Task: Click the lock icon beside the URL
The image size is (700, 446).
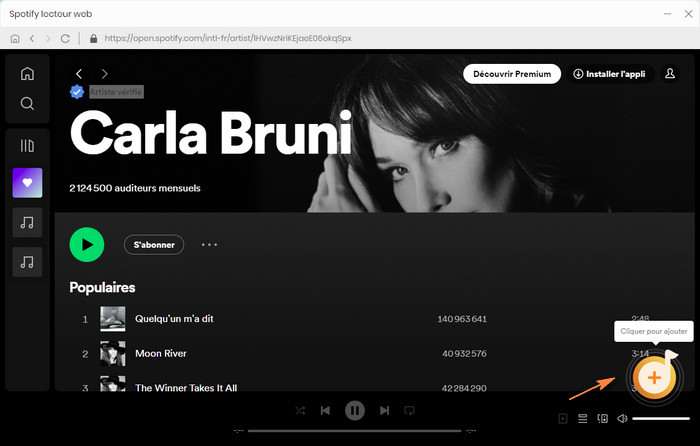Action: (x=93, y=38)
